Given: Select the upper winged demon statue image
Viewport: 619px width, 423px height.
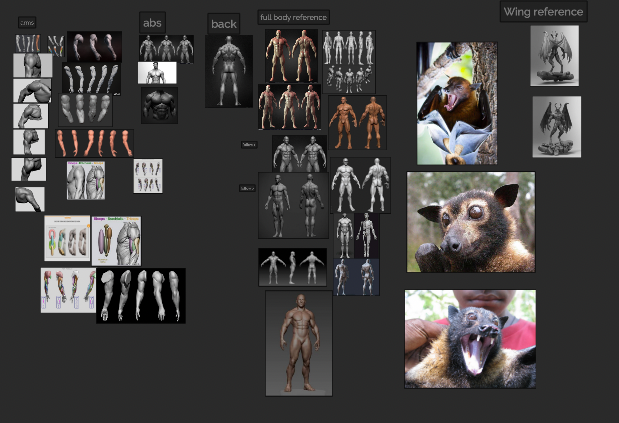Looking at the screenshot, I should coord(555,56).
